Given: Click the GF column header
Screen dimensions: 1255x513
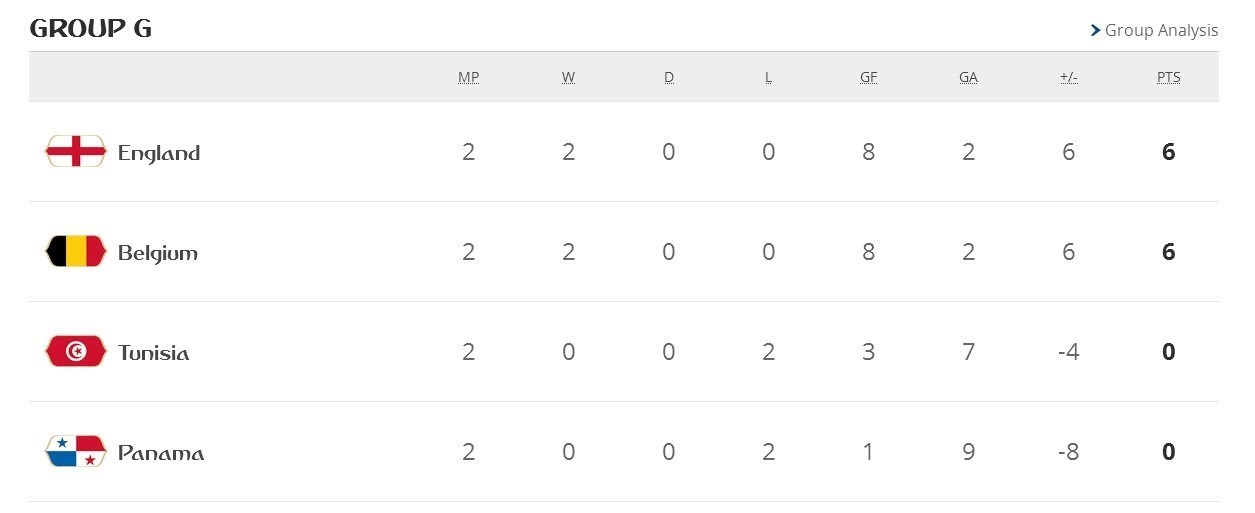Looking at the screenshot, I should pos(868,77).
